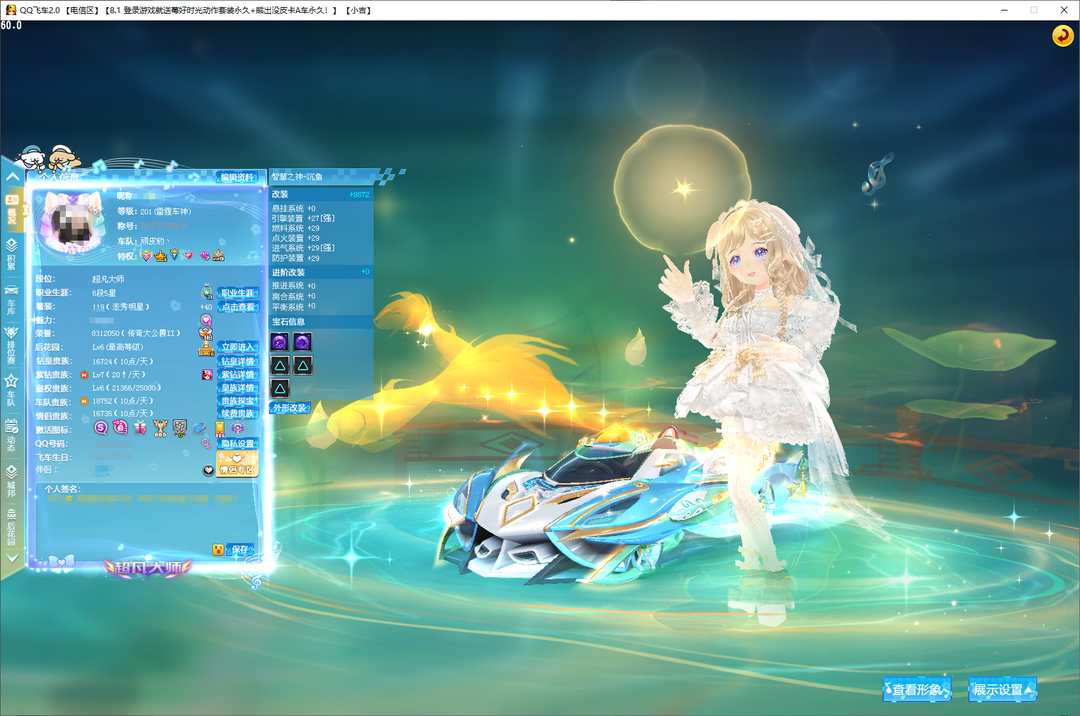Click the first purple gem slot
This screenshot has width=1080, height=716.
[x=280, y=342]
